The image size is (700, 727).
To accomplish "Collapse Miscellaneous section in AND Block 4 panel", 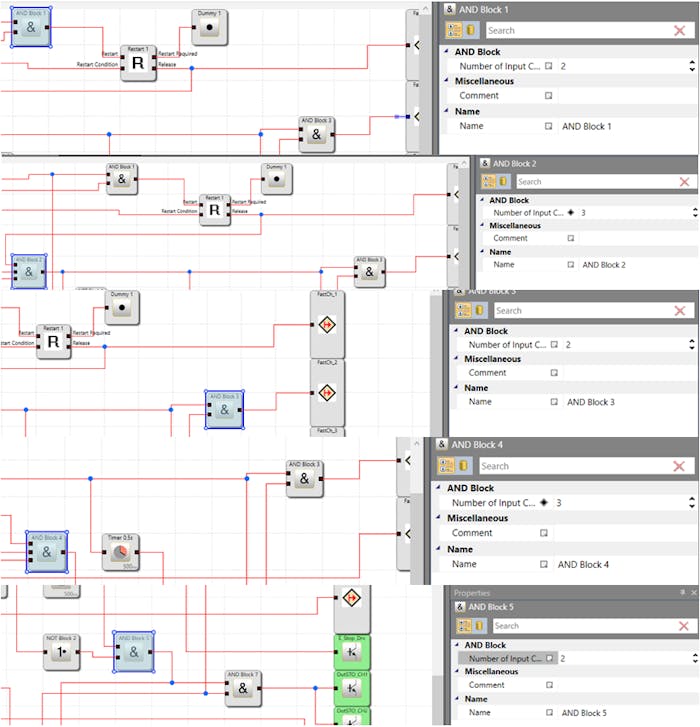I will pyautogui.click(x=439, y=517).
